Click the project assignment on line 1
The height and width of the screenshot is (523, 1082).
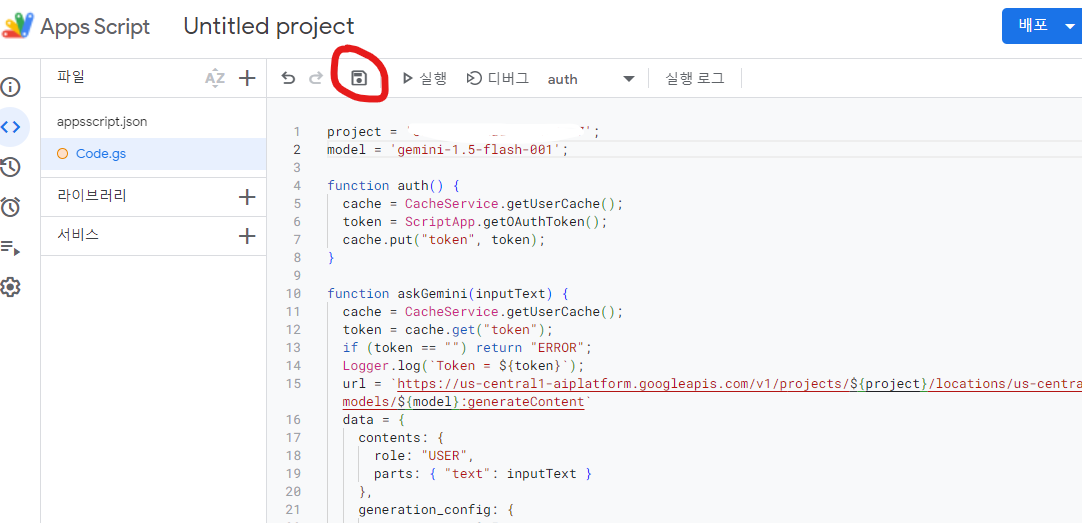pyautogui.click(x=463, y=132)
